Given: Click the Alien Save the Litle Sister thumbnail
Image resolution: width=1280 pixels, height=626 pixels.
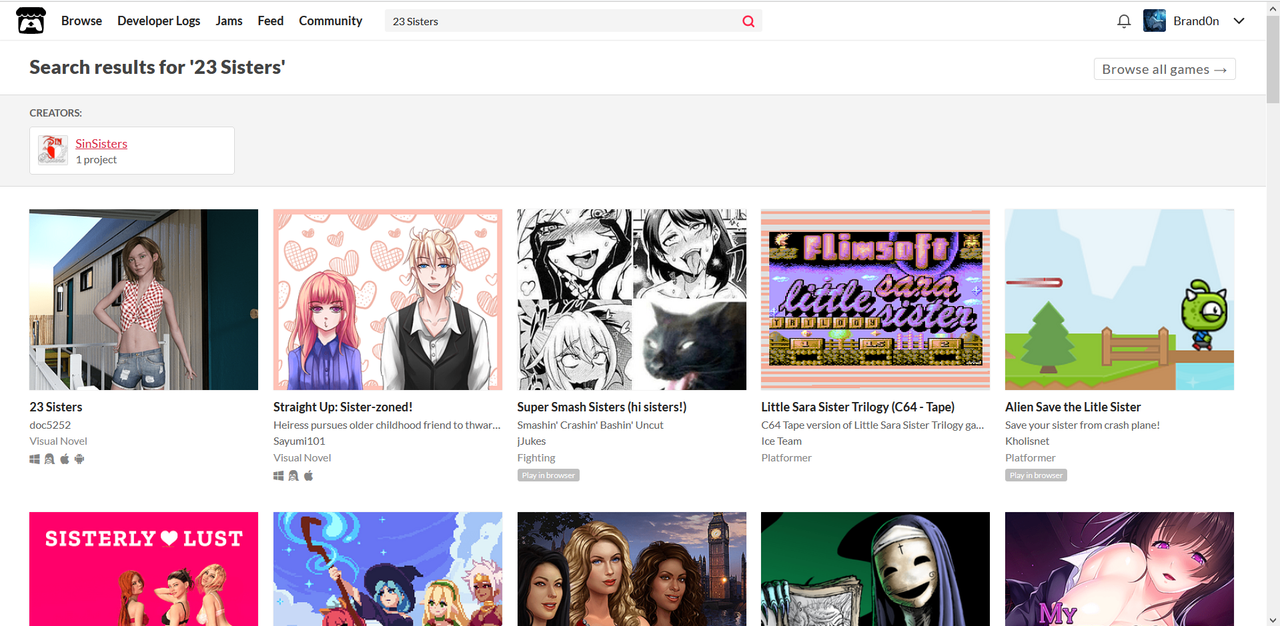Looking at the screenshot, I should (x=1119, y=299).
